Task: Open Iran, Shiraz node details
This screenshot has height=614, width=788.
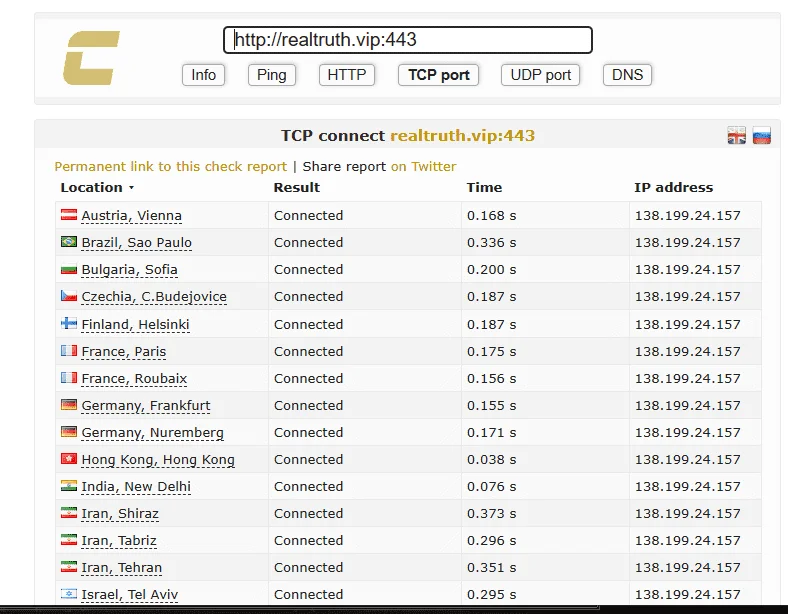Action: point(120,514)
